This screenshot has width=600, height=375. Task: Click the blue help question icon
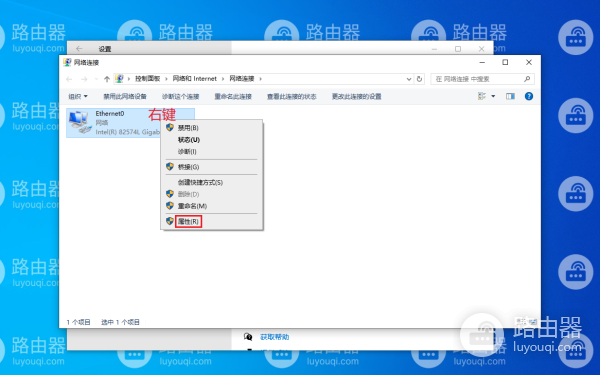point(529,96)
